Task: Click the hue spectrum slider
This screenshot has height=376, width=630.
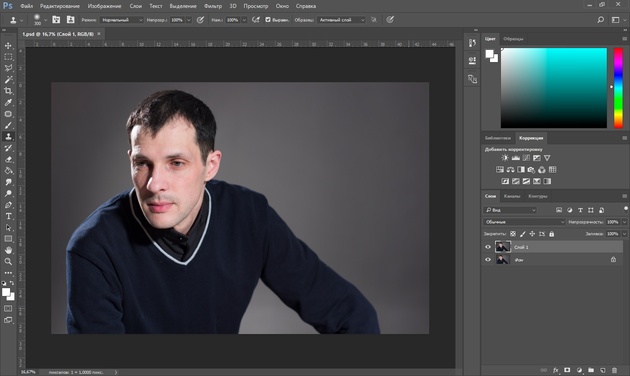Action: click(618, 88)
